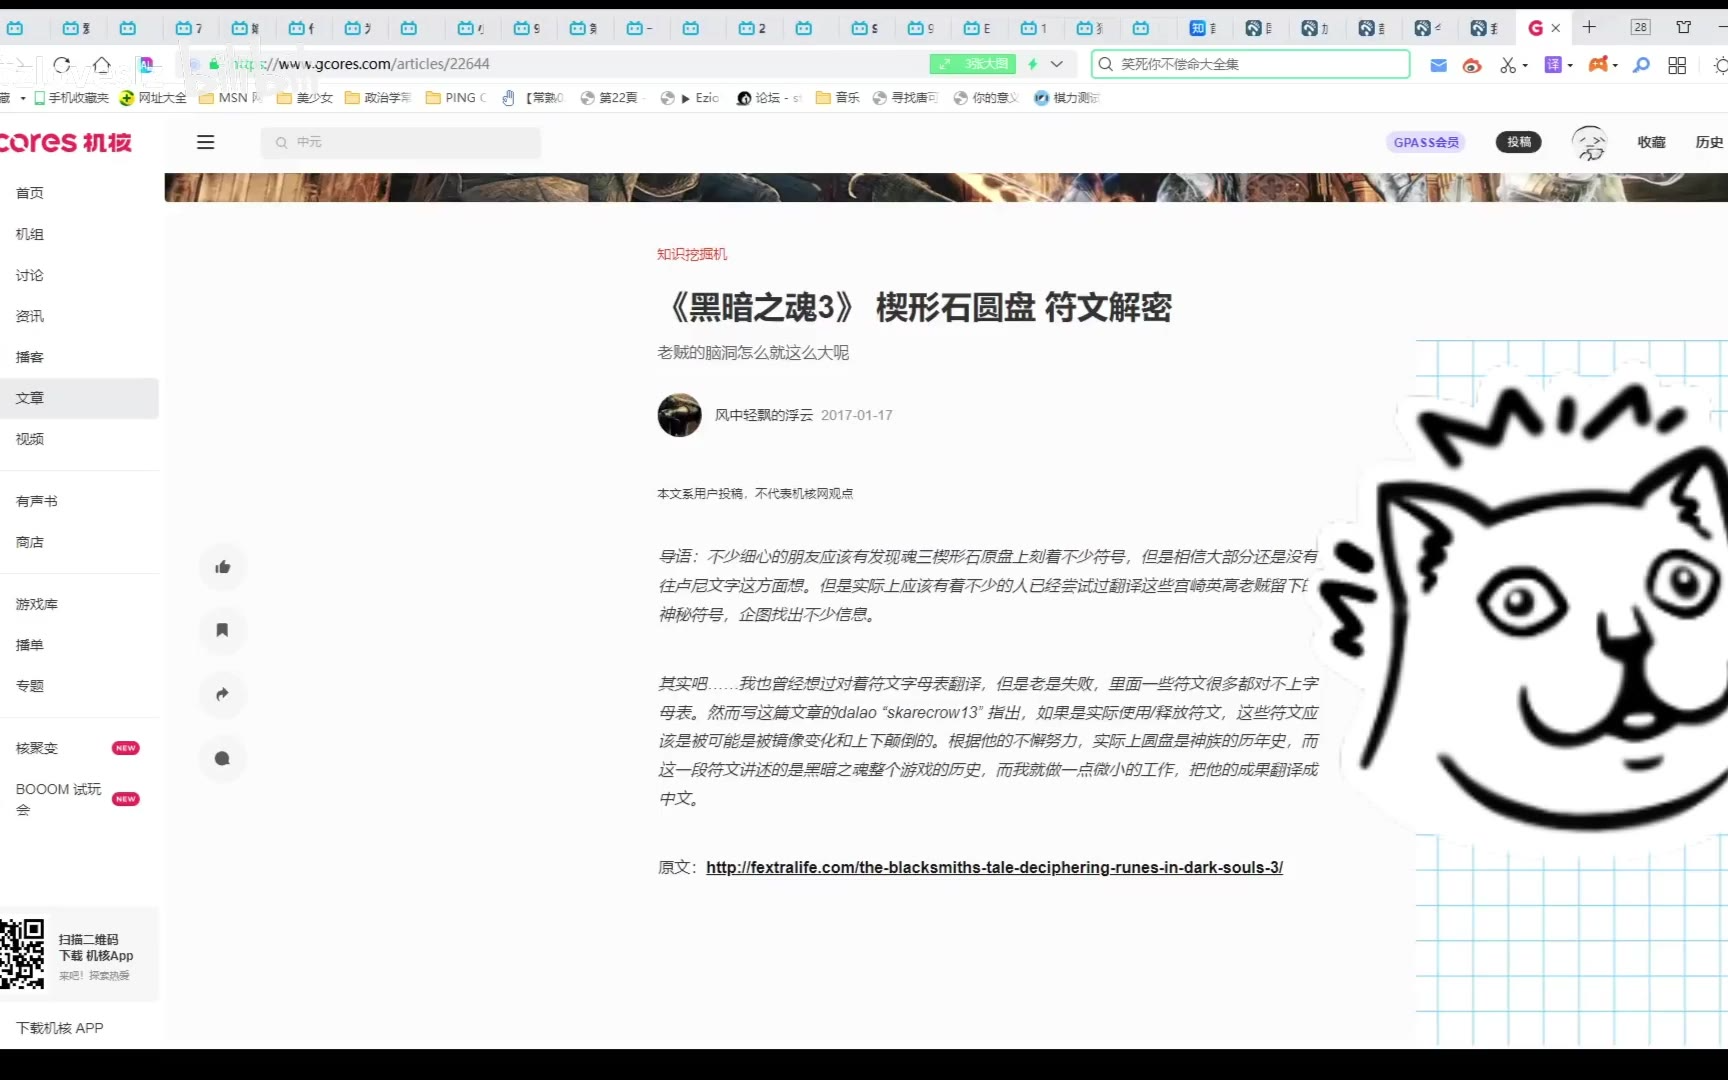
Task: Open the fextralife.com original article link
Action: point(994,867)
